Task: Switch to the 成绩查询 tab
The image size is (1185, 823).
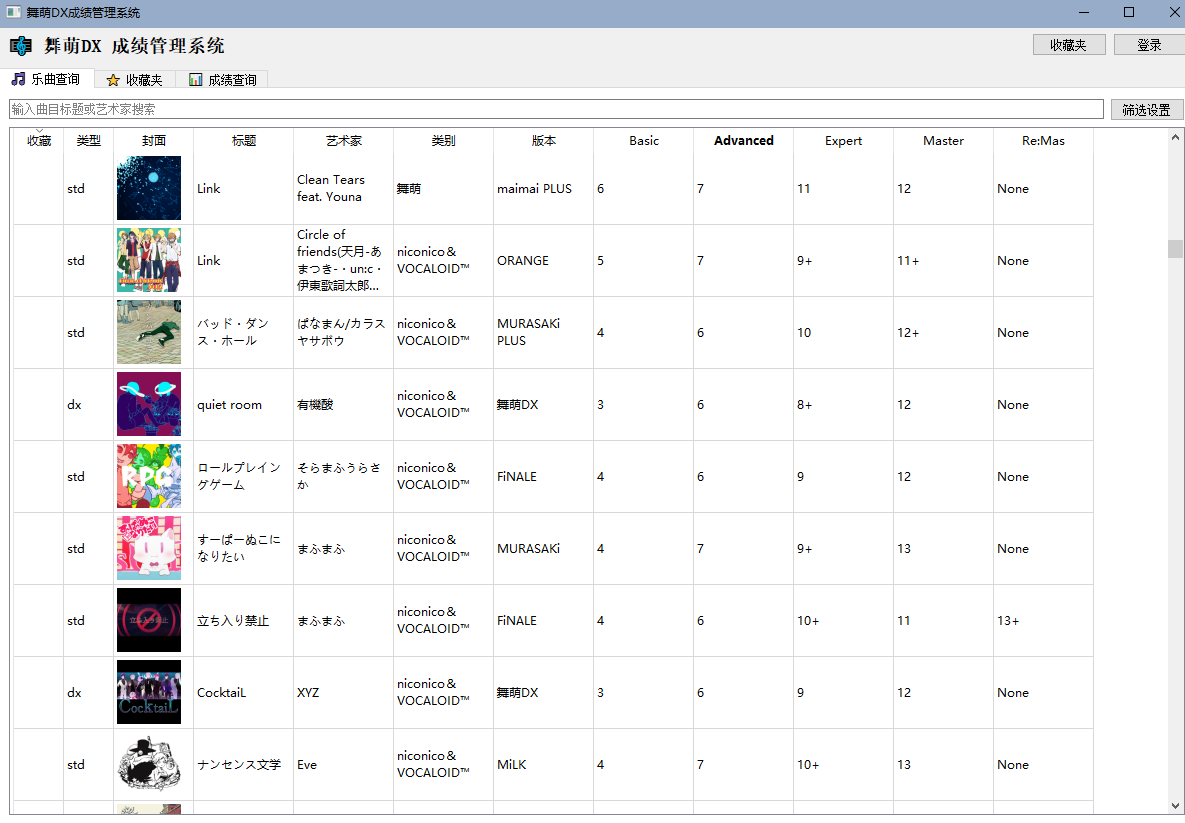Action: point(222,79)
